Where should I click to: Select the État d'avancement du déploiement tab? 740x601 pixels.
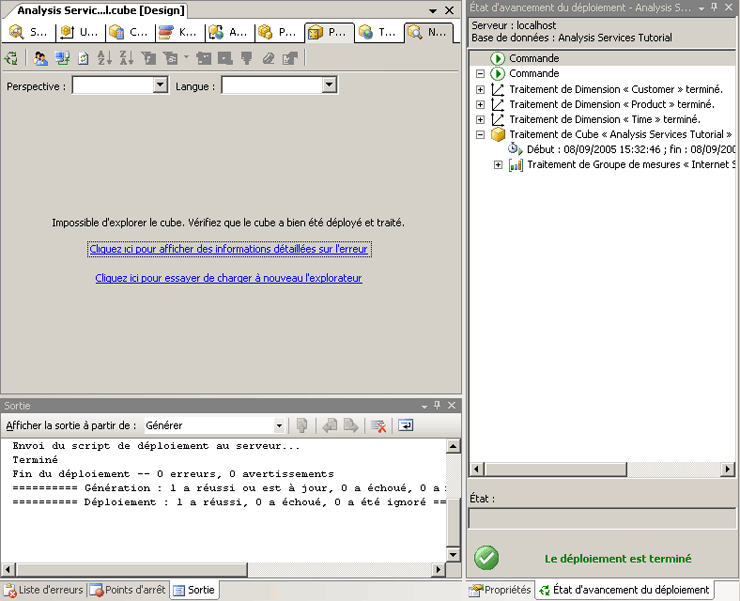(x=624, y=590)
